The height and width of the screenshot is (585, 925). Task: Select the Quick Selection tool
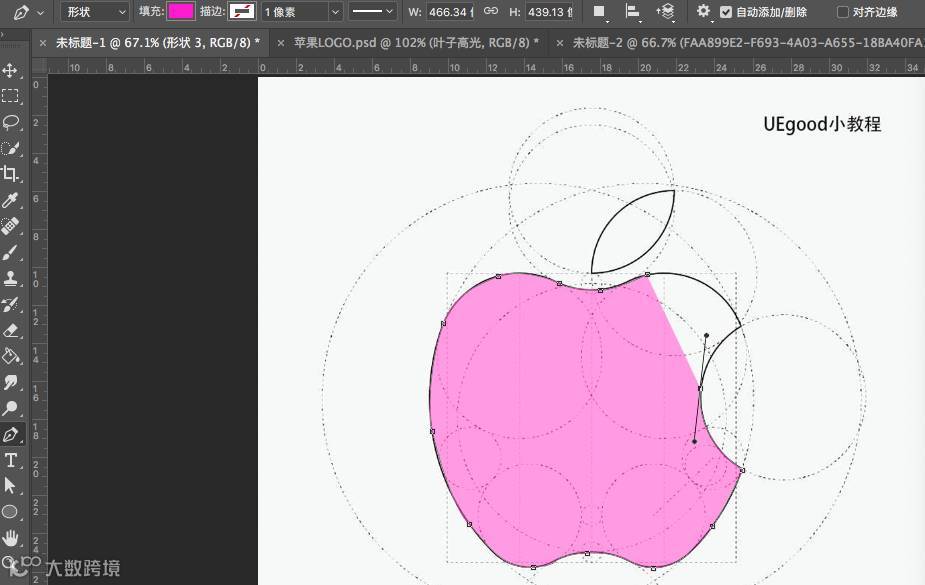(10, 148)
